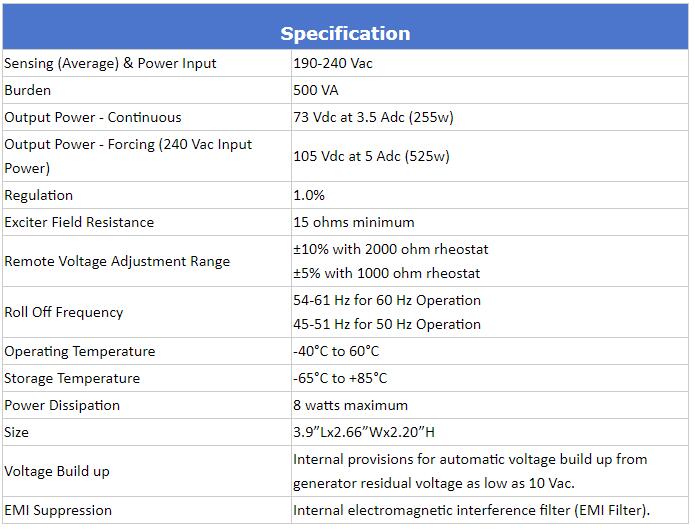Select the 8 watts maximum value
Viewport: 695px width, 529px height.
[x=350, y=405]
